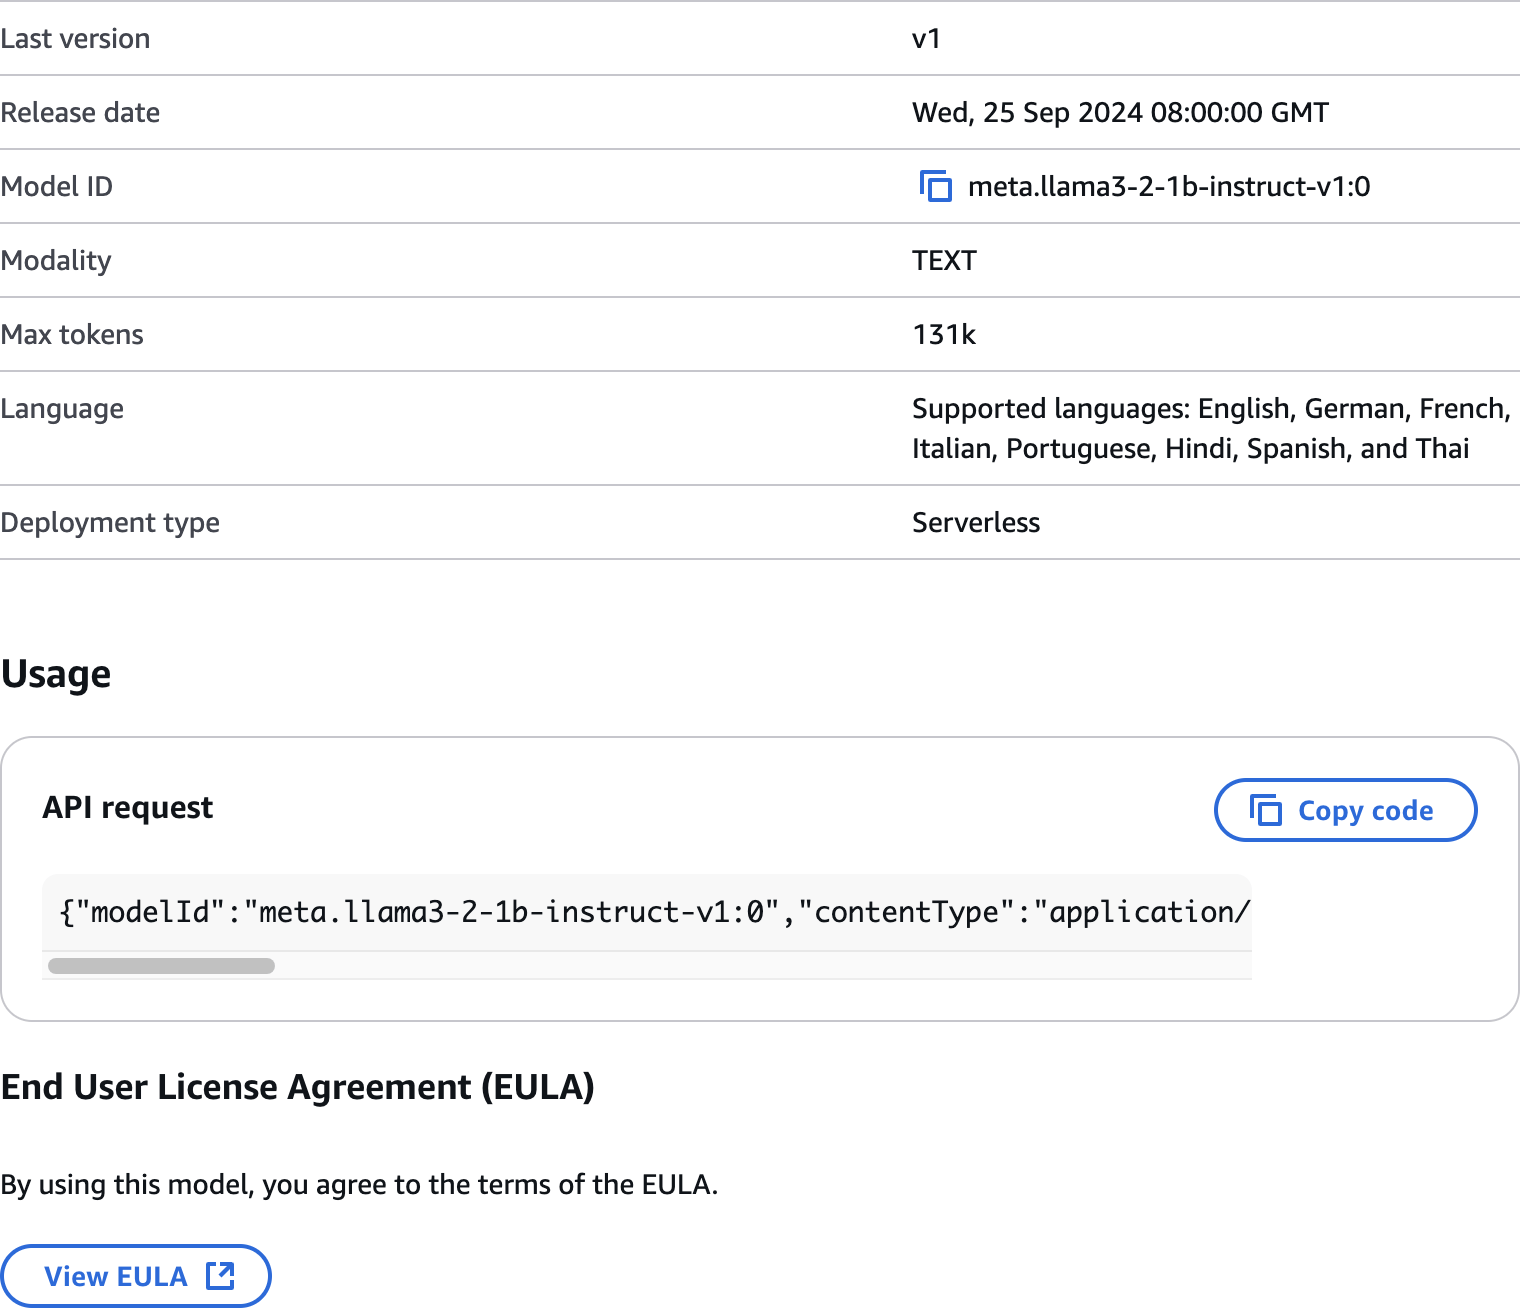Copy the Model ID using the copy icon

pos(936,186)
